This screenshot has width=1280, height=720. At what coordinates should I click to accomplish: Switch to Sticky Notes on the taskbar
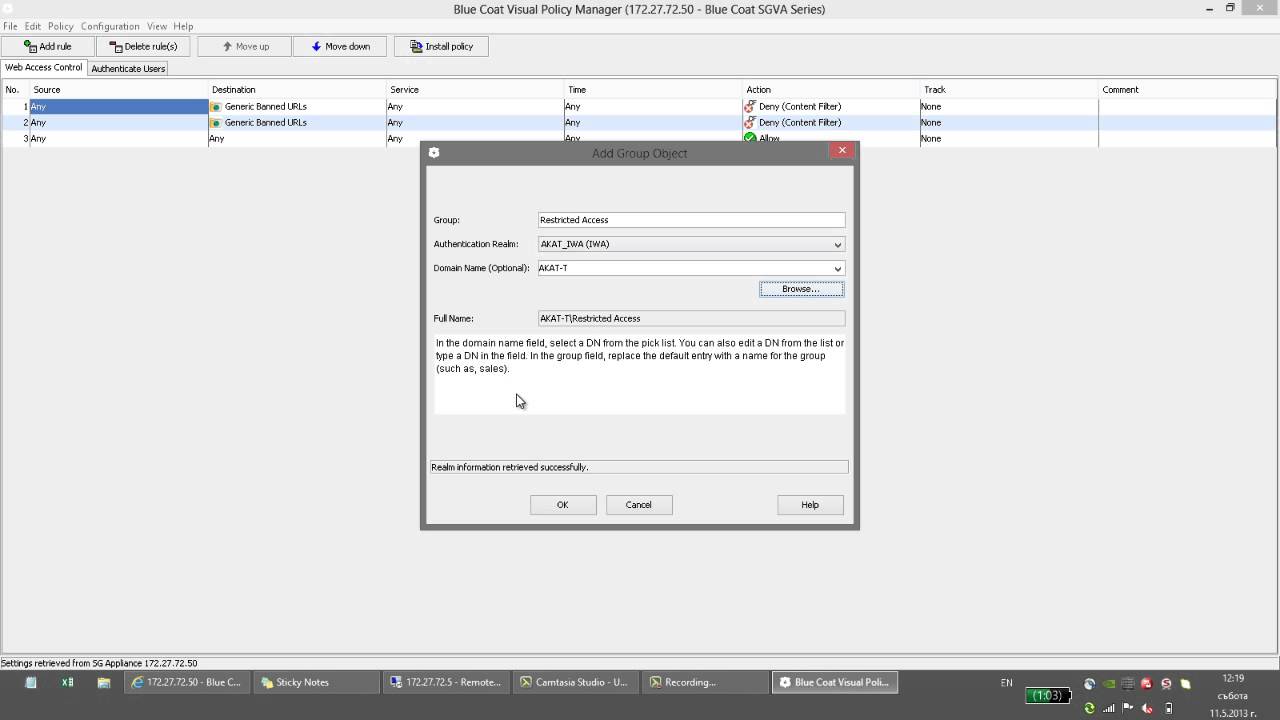coord(315,683)
